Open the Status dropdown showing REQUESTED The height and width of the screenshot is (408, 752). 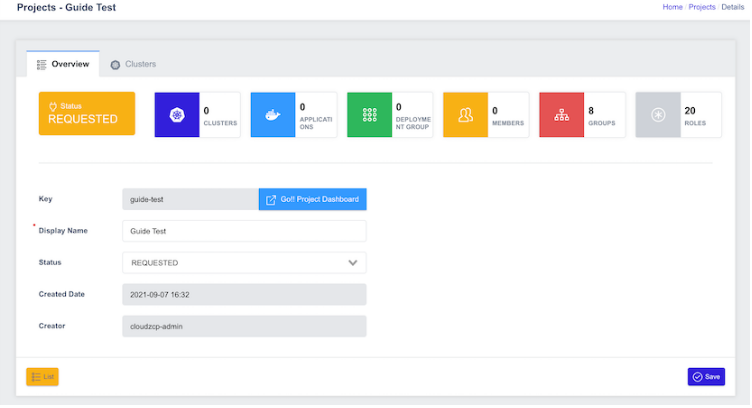click(x=244, y=263)
